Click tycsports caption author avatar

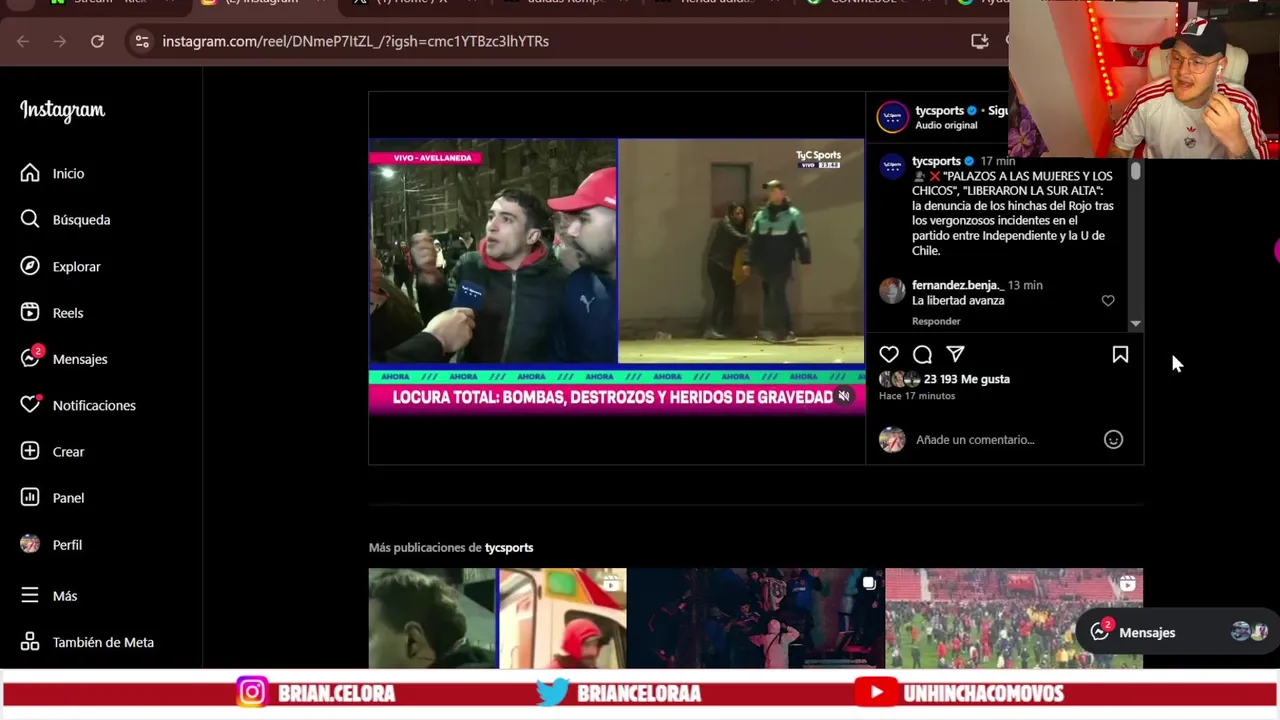[892, 167]
